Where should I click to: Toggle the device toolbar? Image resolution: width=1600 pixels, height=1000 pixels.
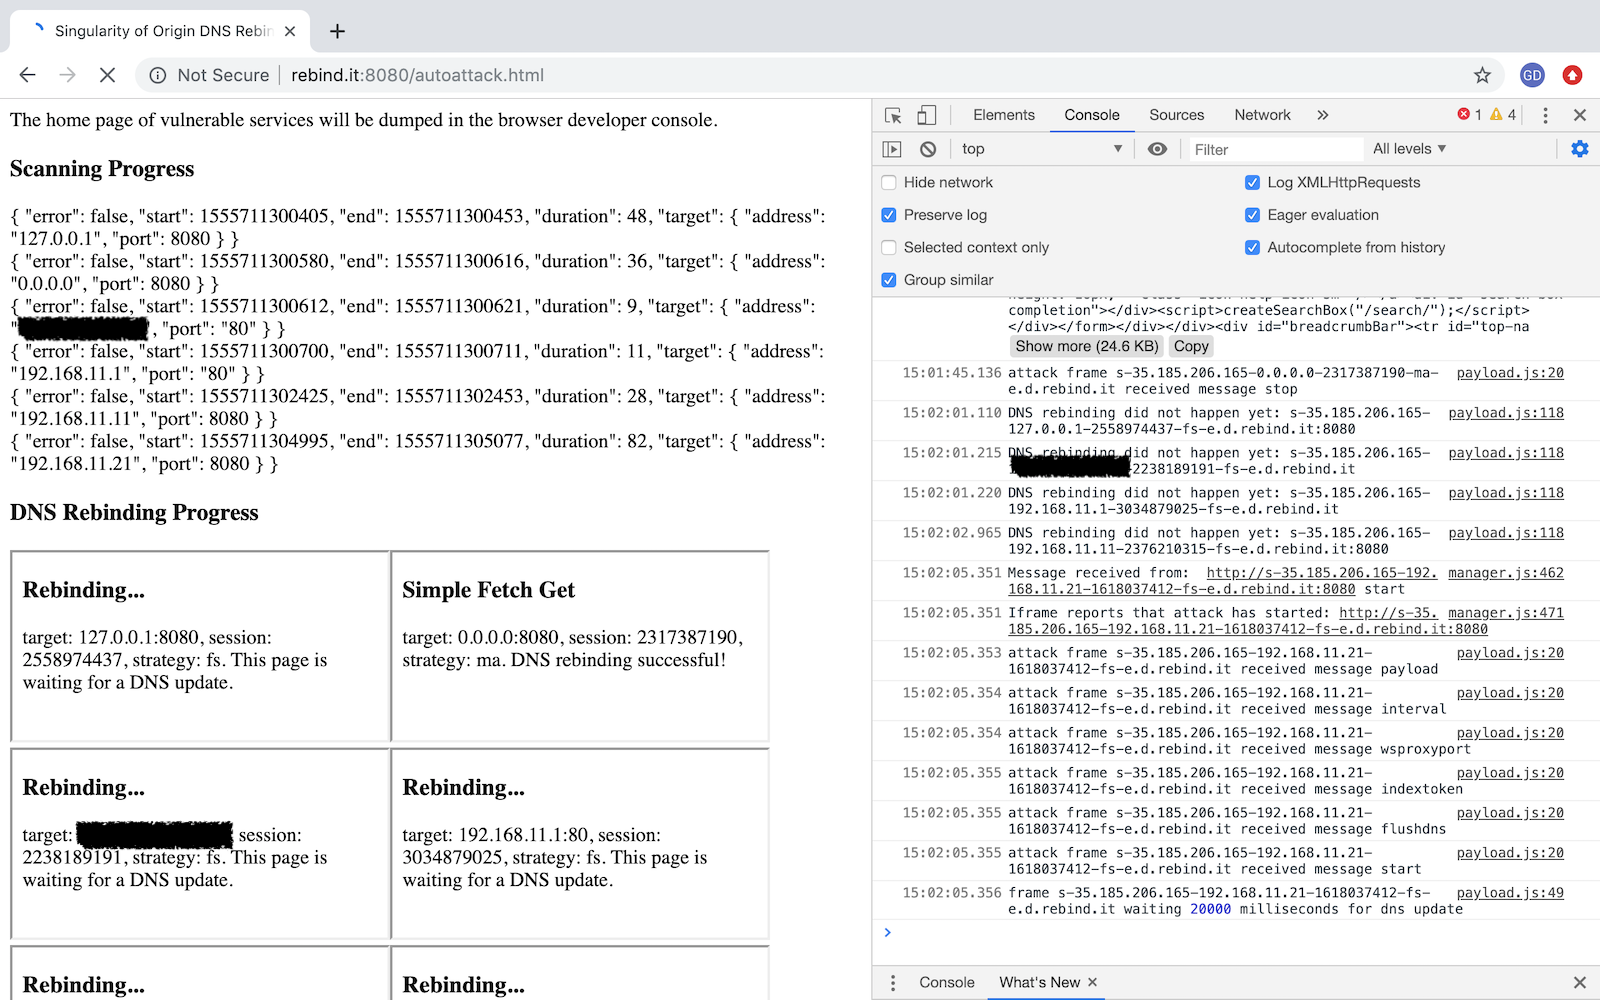click(x=925, y=114)
